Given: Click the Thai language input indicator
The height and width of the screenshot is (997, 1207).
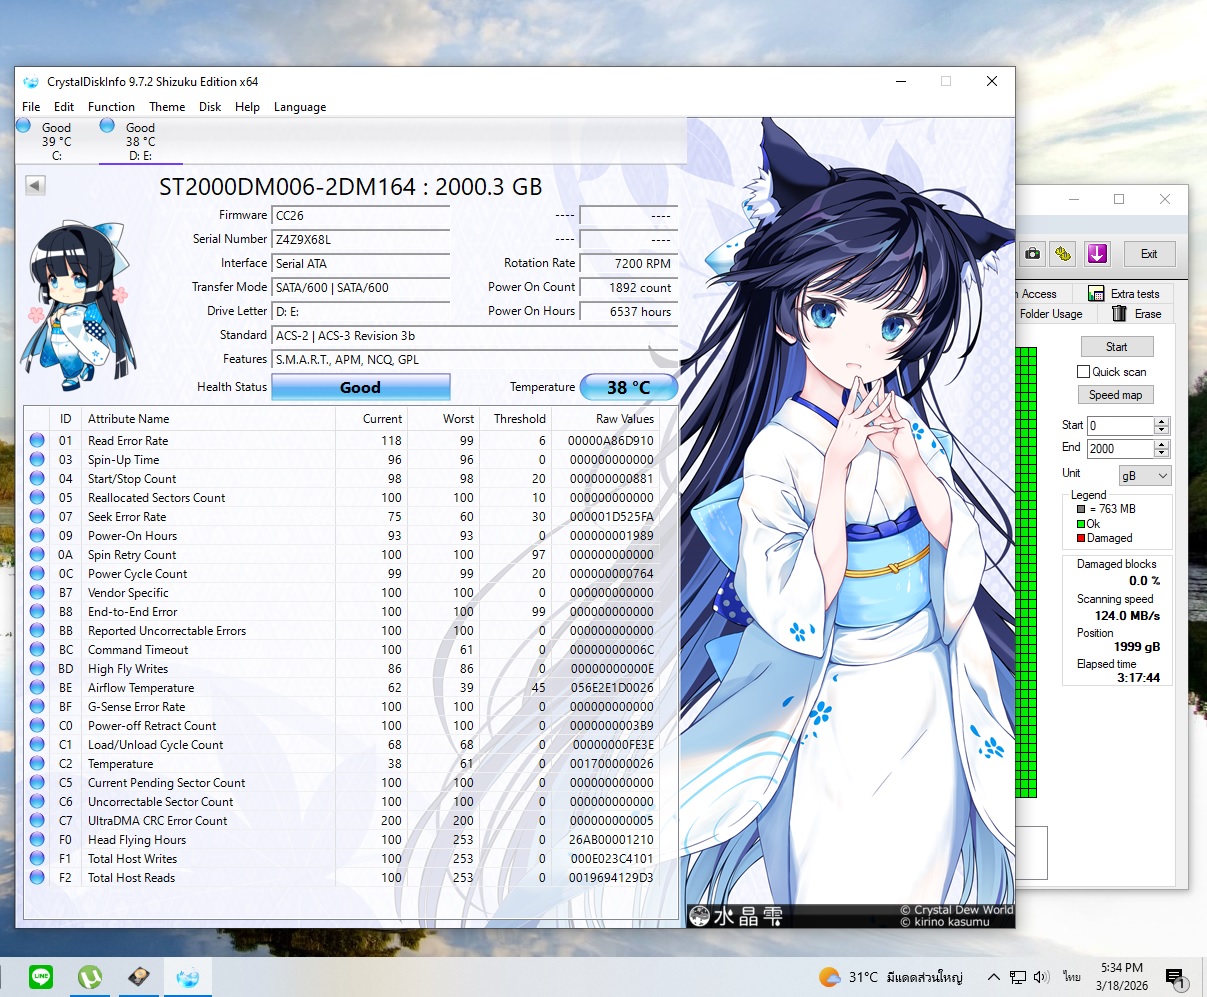Looking at the screenshot, I should click(1072, 977).
